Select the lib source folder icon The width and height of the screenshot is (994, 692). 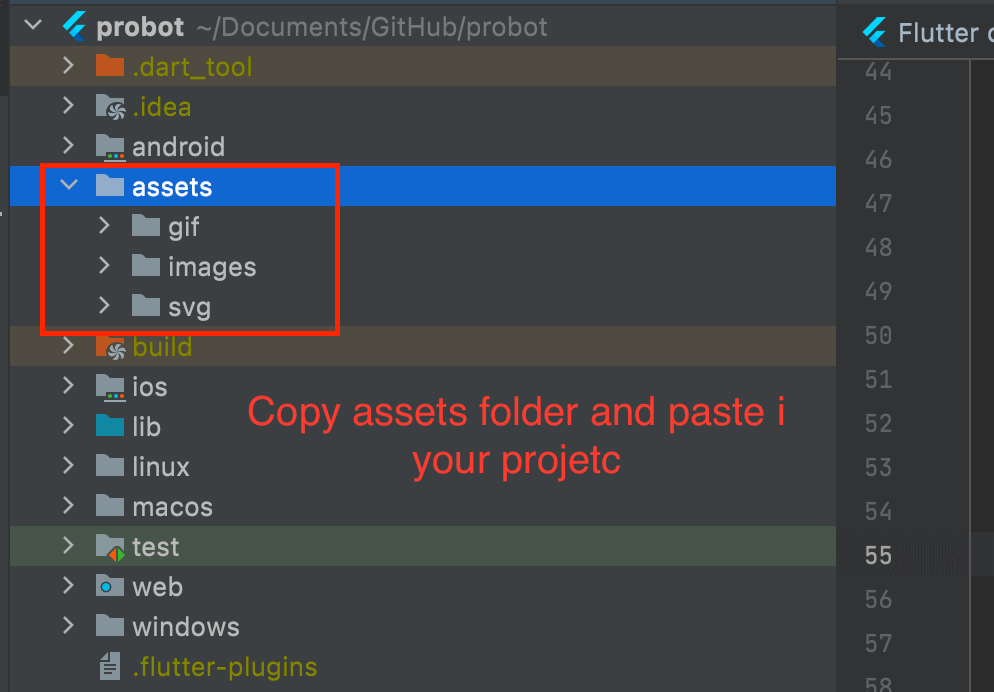coord(110,426)
